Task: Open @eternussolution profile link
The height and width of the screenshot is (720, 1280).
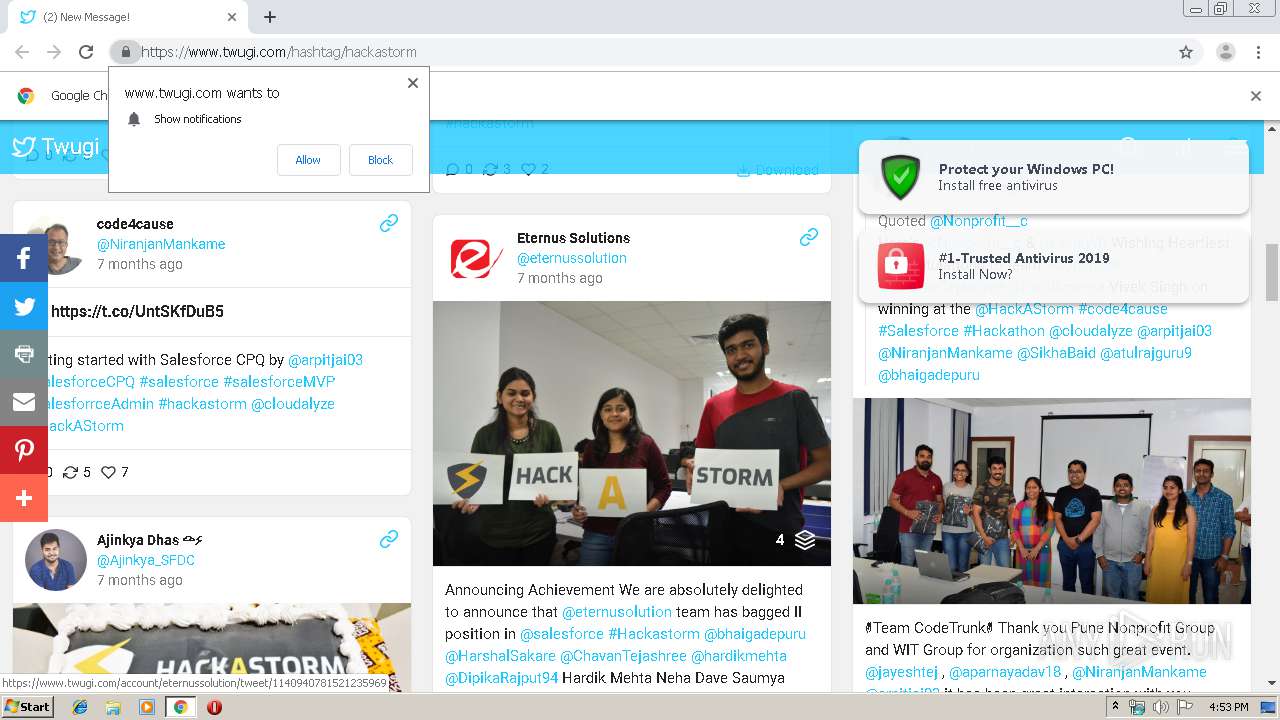Action: [572, 258]
